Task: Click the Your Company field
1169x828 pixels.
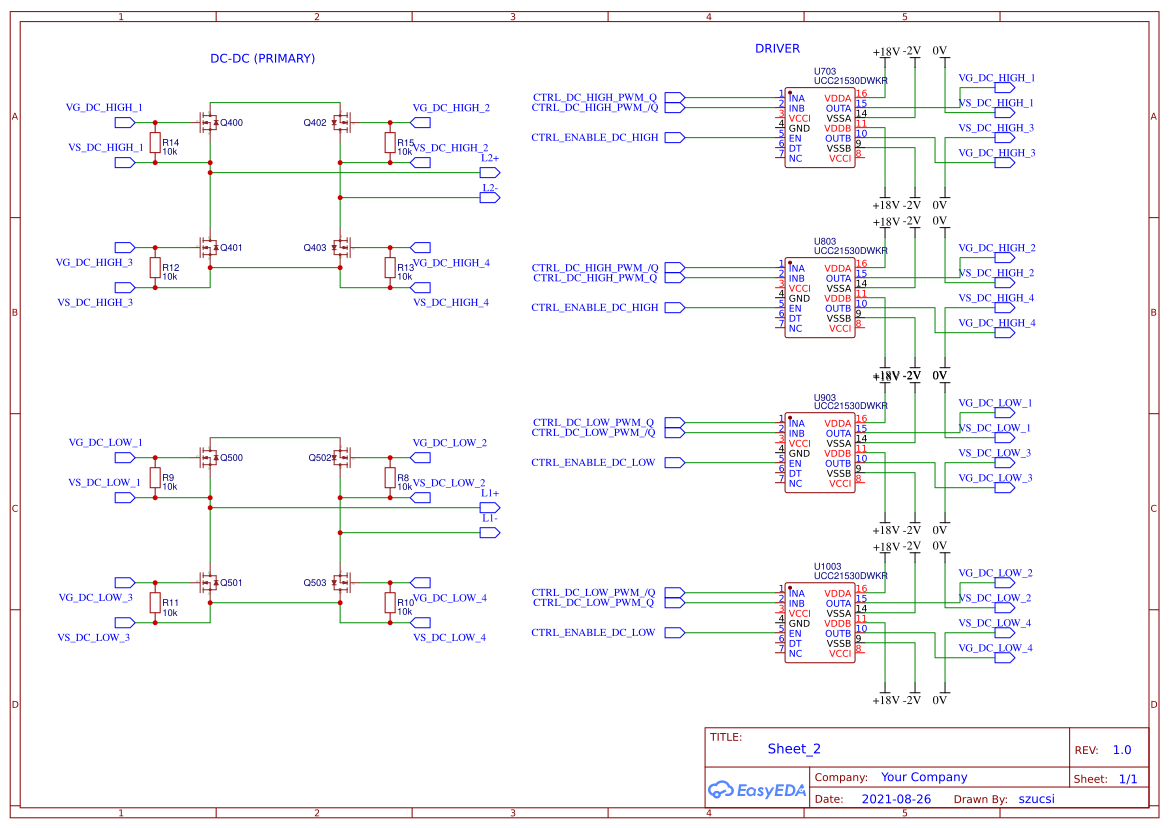Action: 924,777
